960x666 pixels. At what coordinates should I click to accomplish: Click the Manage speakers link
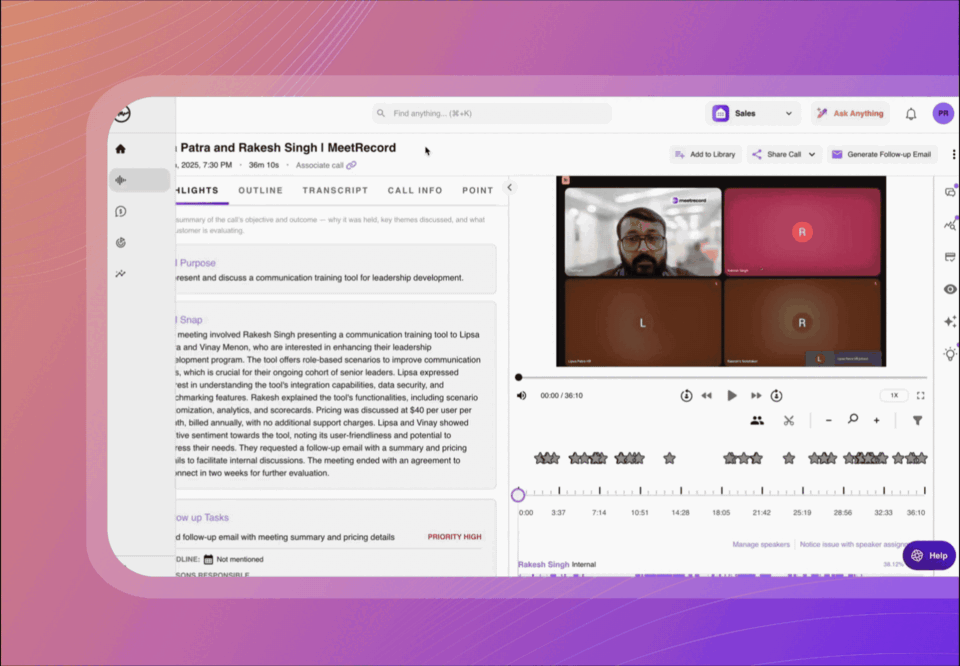(761, 544)
